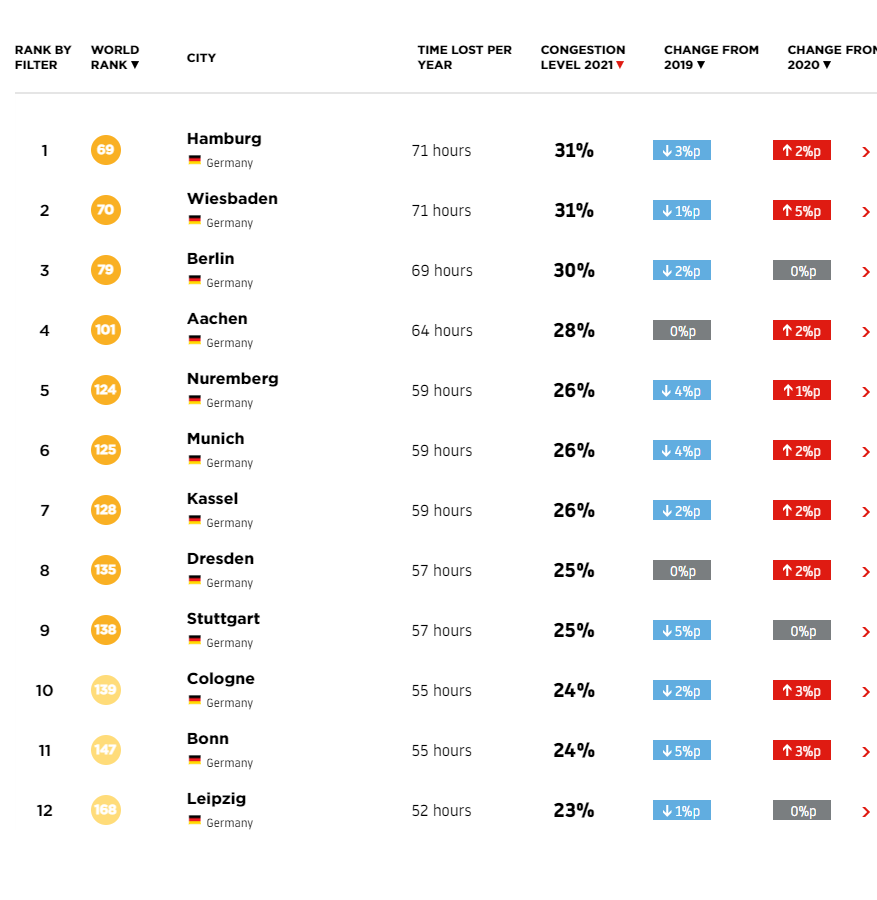
Task: Click Cologne's world rank 139 badge
Action: coord(105,691)
